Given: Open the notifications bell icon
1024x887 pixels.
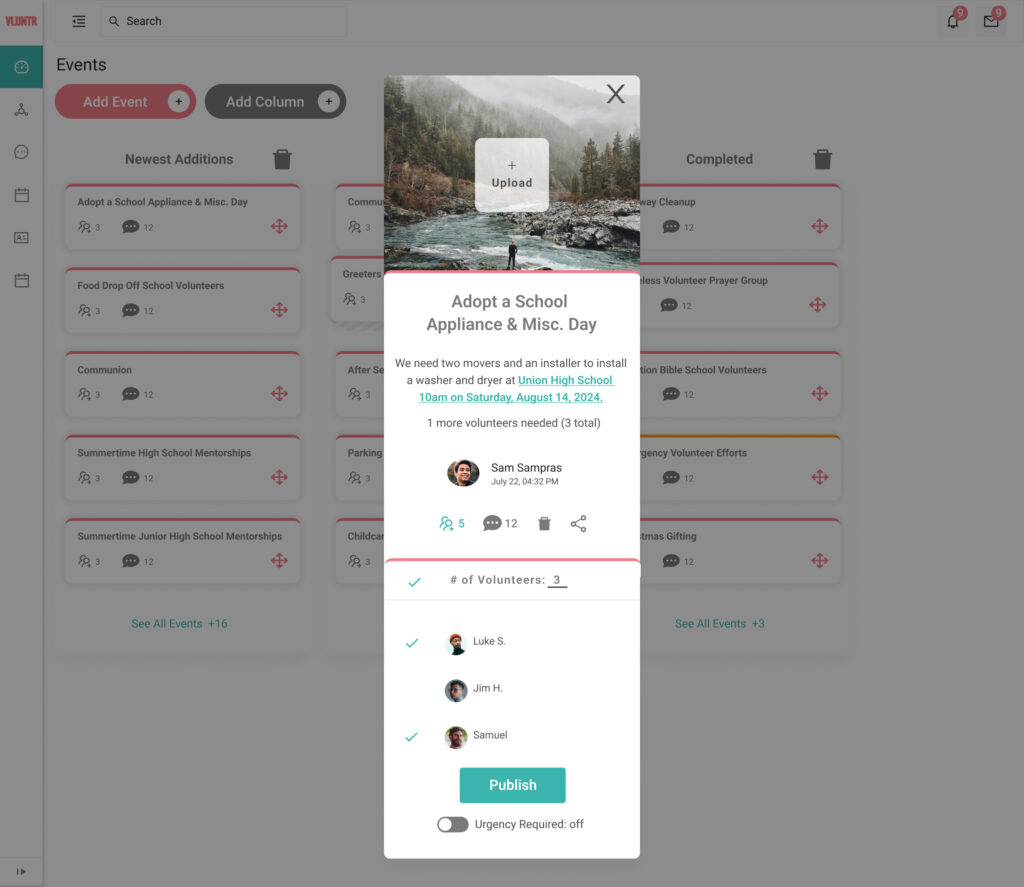Looking at the screenshot, I should [x=953, y=21].
